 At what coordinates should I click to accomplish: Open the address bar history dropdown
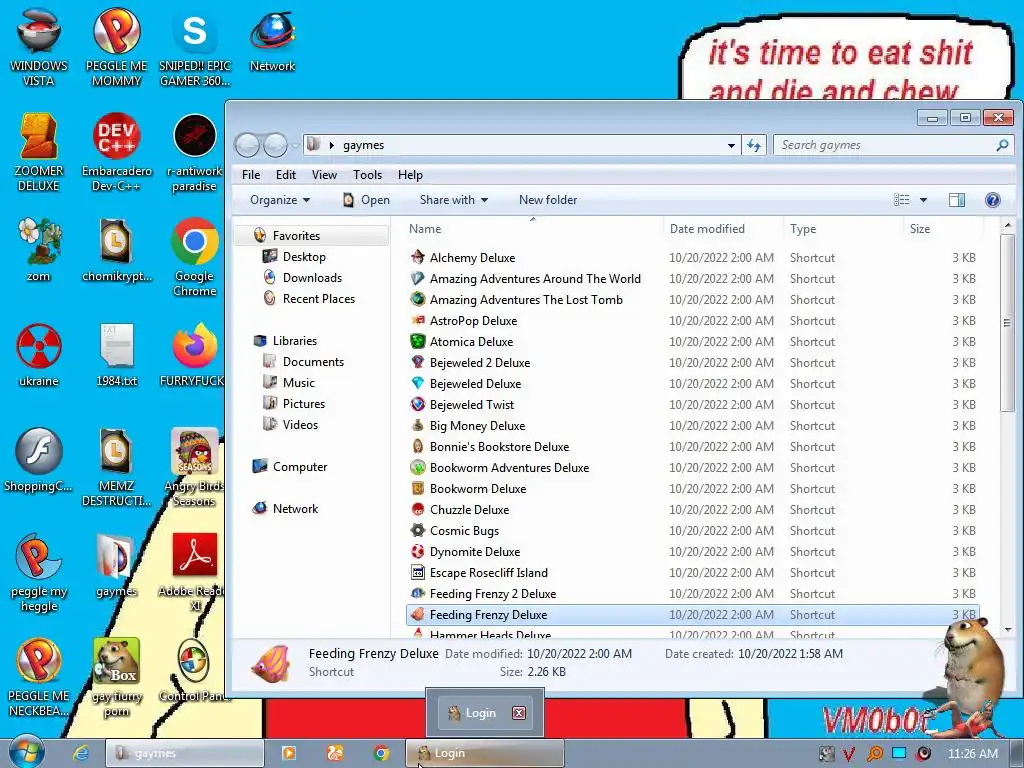pyautogui.click(x=731, y=145)
